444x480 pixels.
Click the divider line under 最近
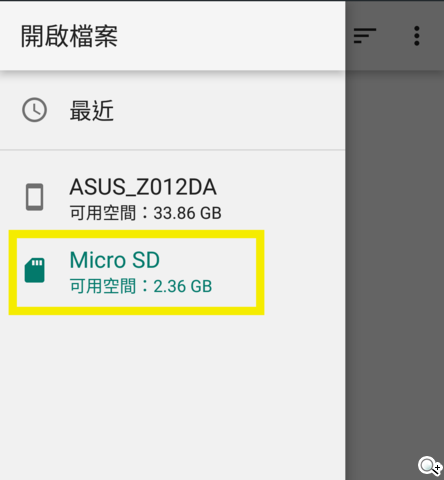coord(172,150)
